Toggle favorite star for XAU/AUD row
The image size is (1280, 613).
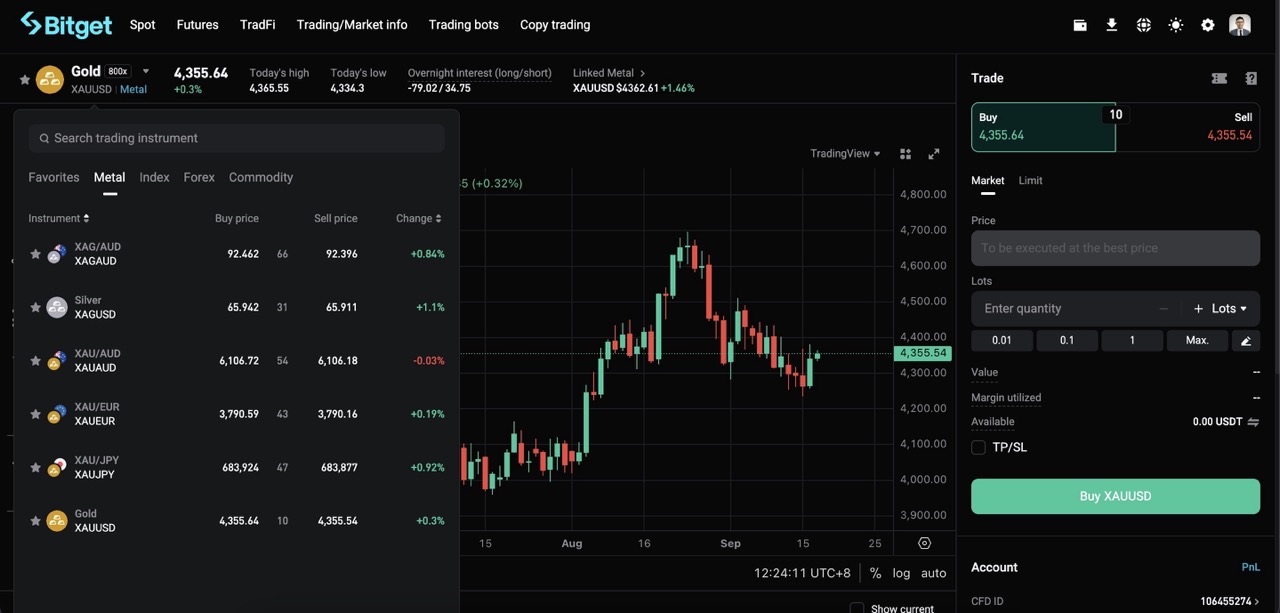tap(35, 361)
